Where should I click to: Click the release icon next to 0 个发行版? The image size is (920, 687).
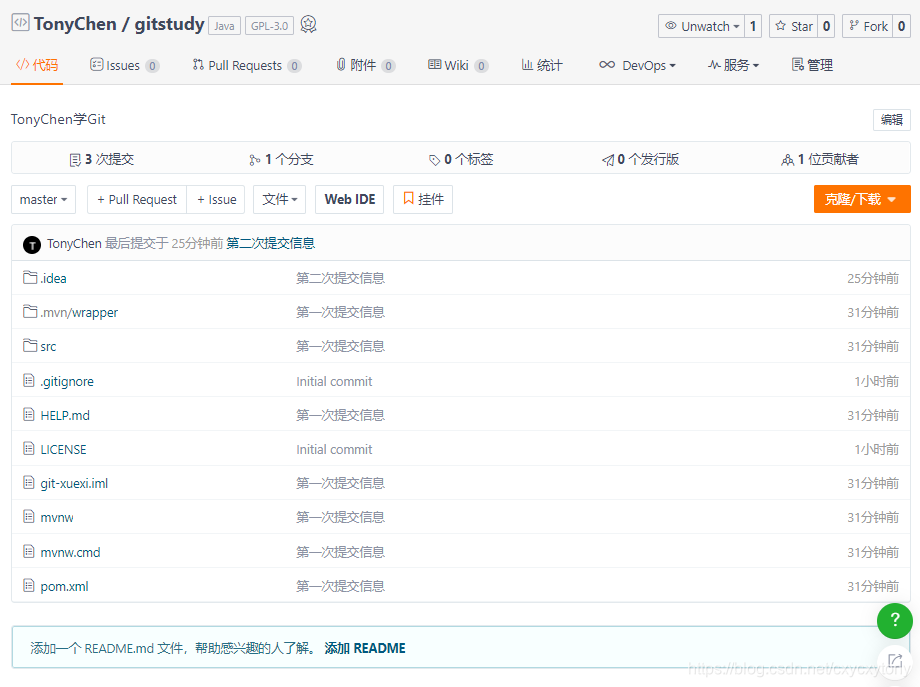coord(608,160)
